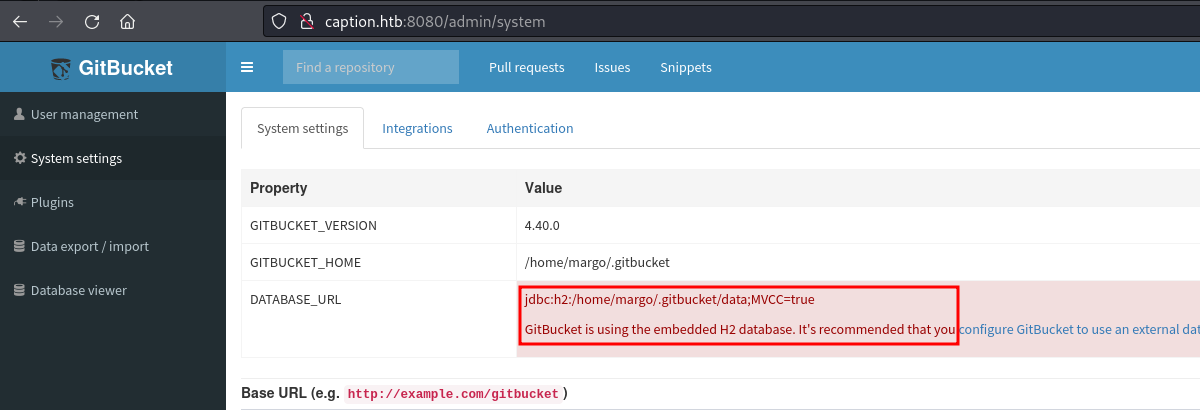Open User management in the sidebar
This screenshot has height=410, width=1200.
click(x=84, y=114)
